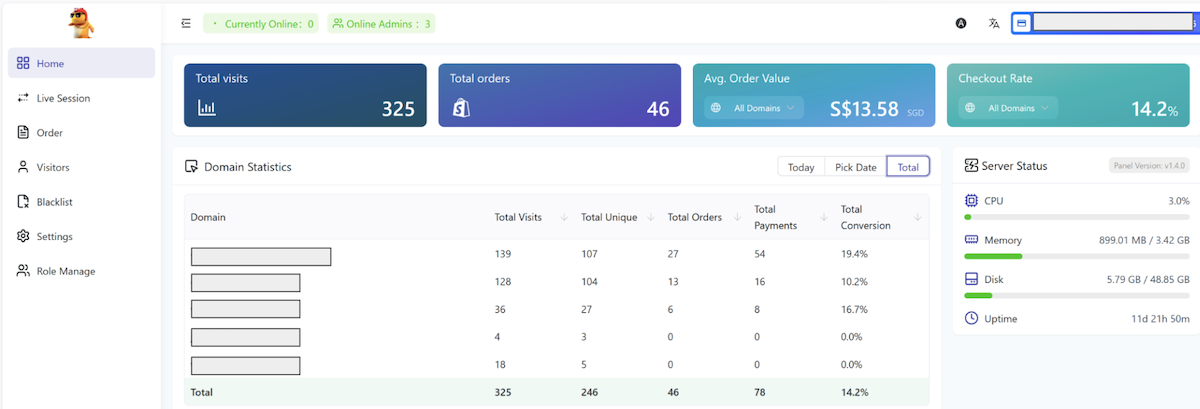Click the Online Admins badge
This screenshot has width=1200, height=409.
382,23
